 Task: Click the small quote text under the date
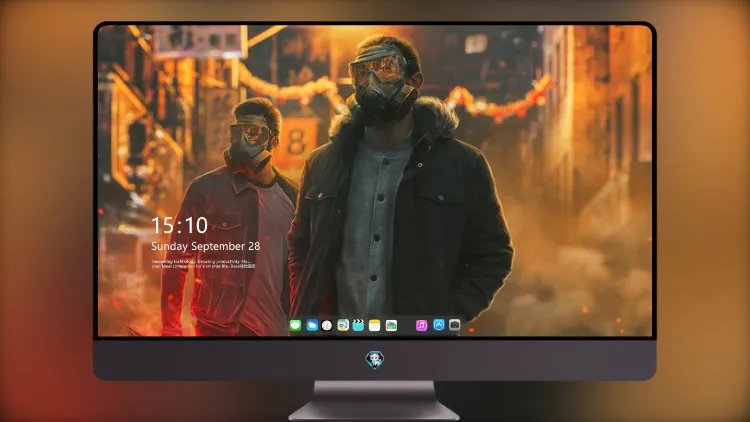coord(204,264)
